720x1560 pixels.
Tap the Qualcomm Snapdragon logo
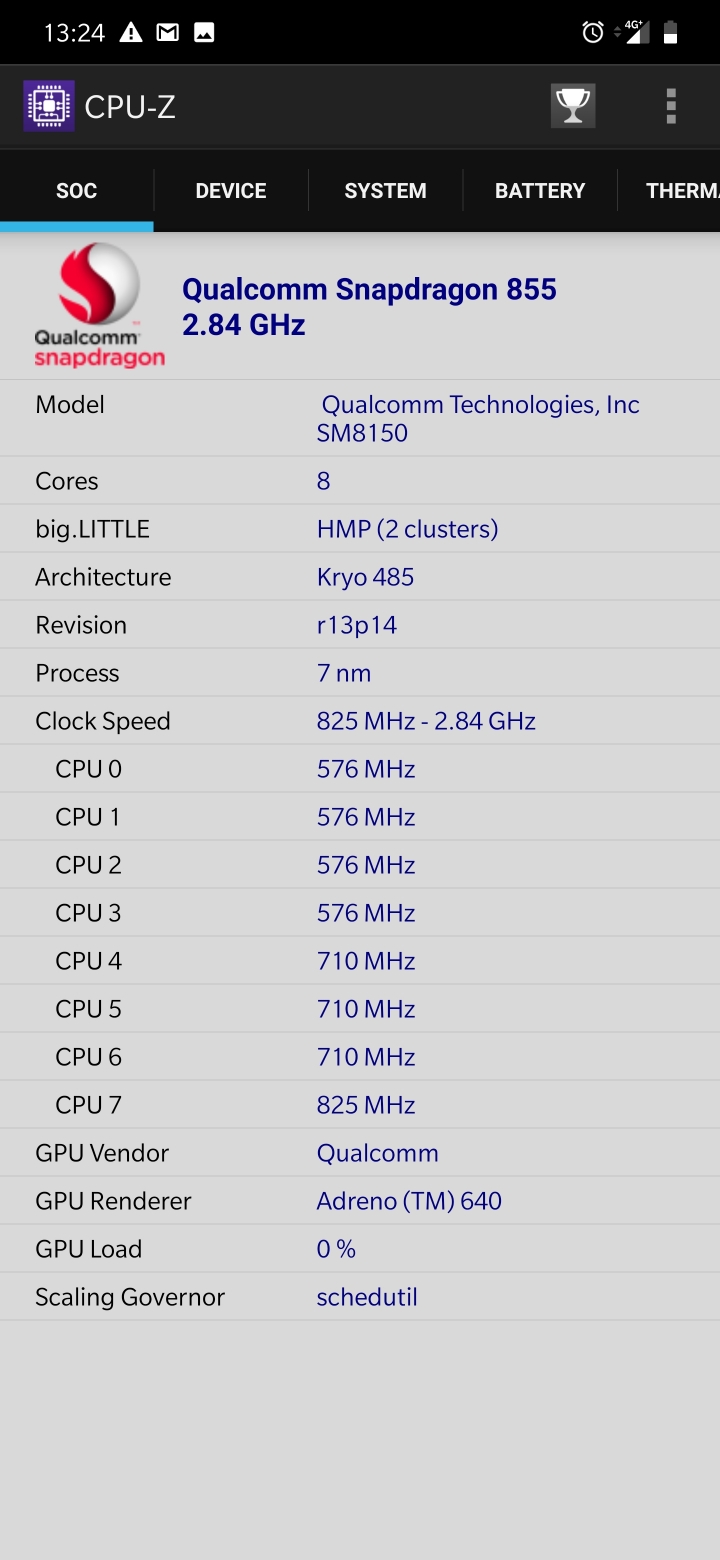[x=100, y=306]
